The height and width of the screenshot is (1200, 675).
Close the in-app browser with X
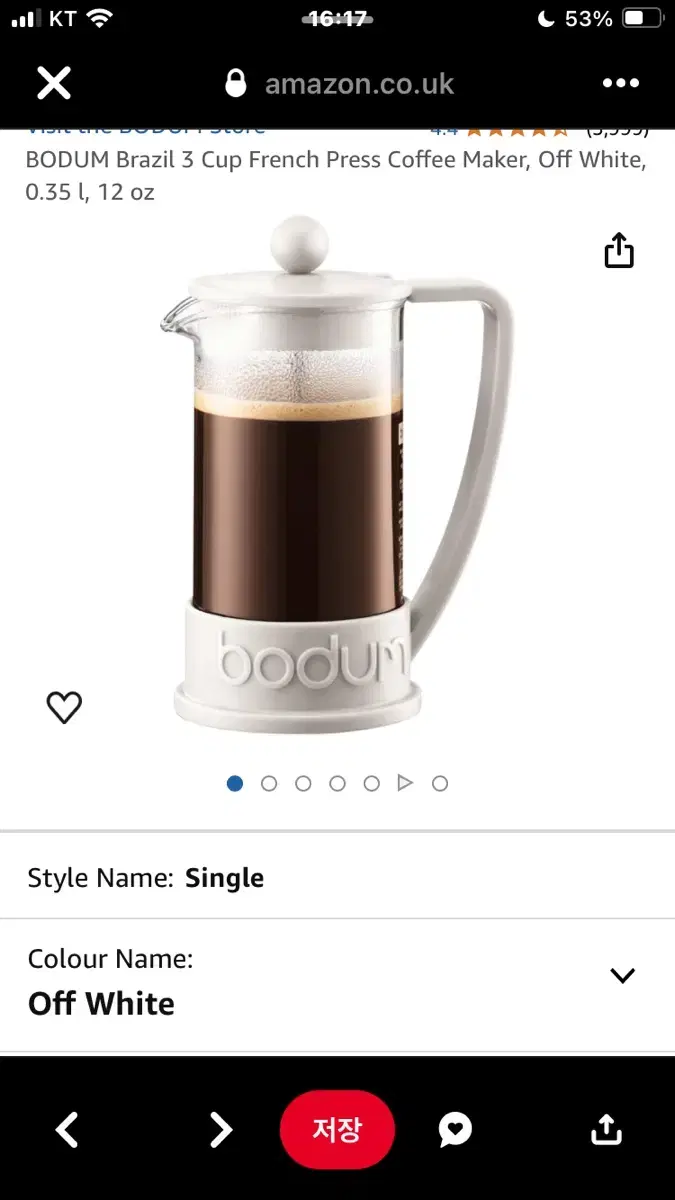pyautogui.click(x=54, y=83)
